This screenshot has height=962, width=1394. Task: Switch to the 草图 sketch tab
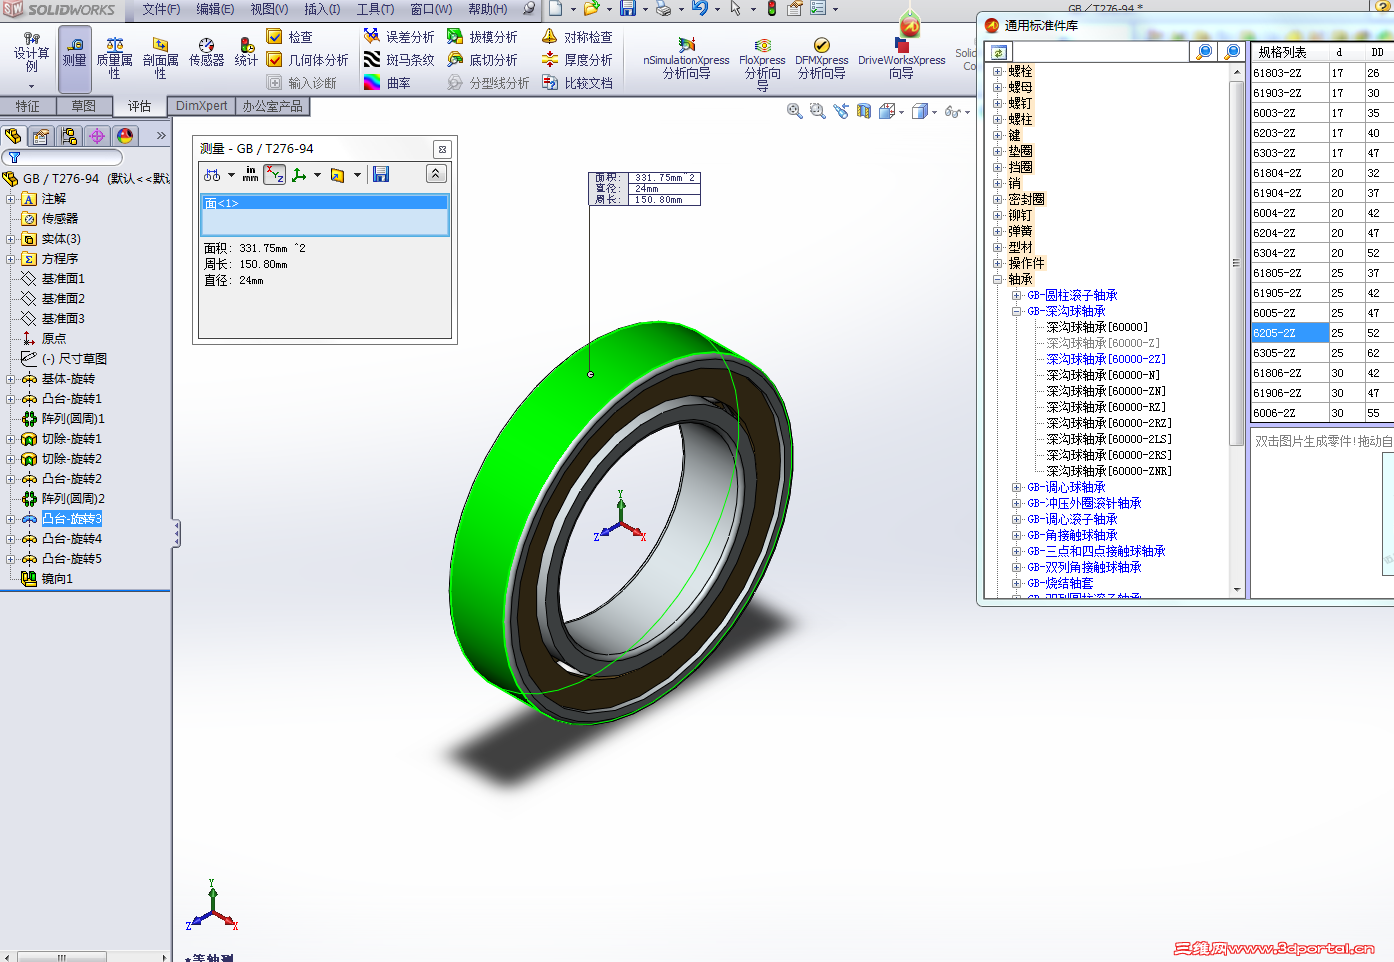point(84,106)
